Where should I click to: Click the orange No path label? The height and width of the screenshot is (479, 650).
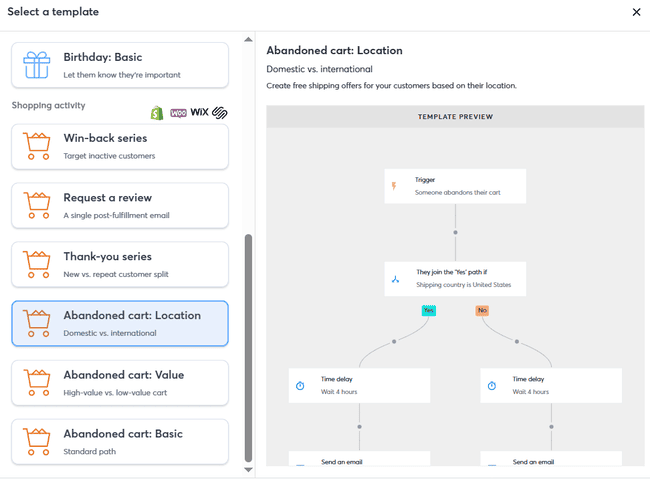481,310
